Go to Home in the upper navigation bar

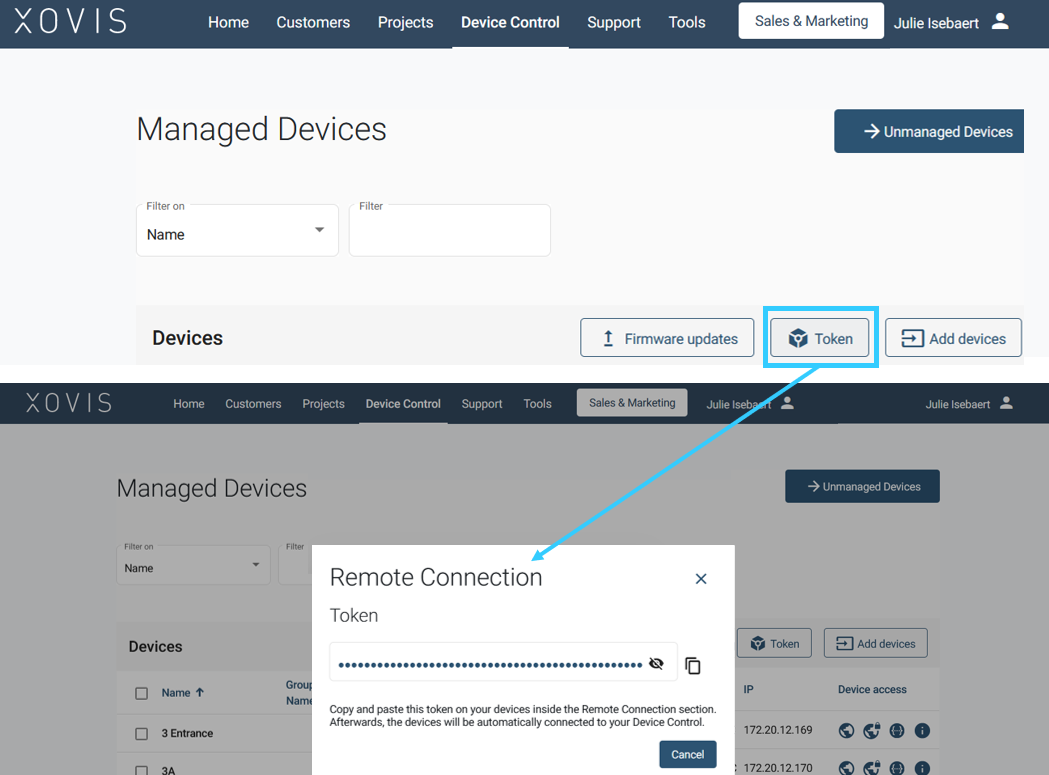click(228, 22)
